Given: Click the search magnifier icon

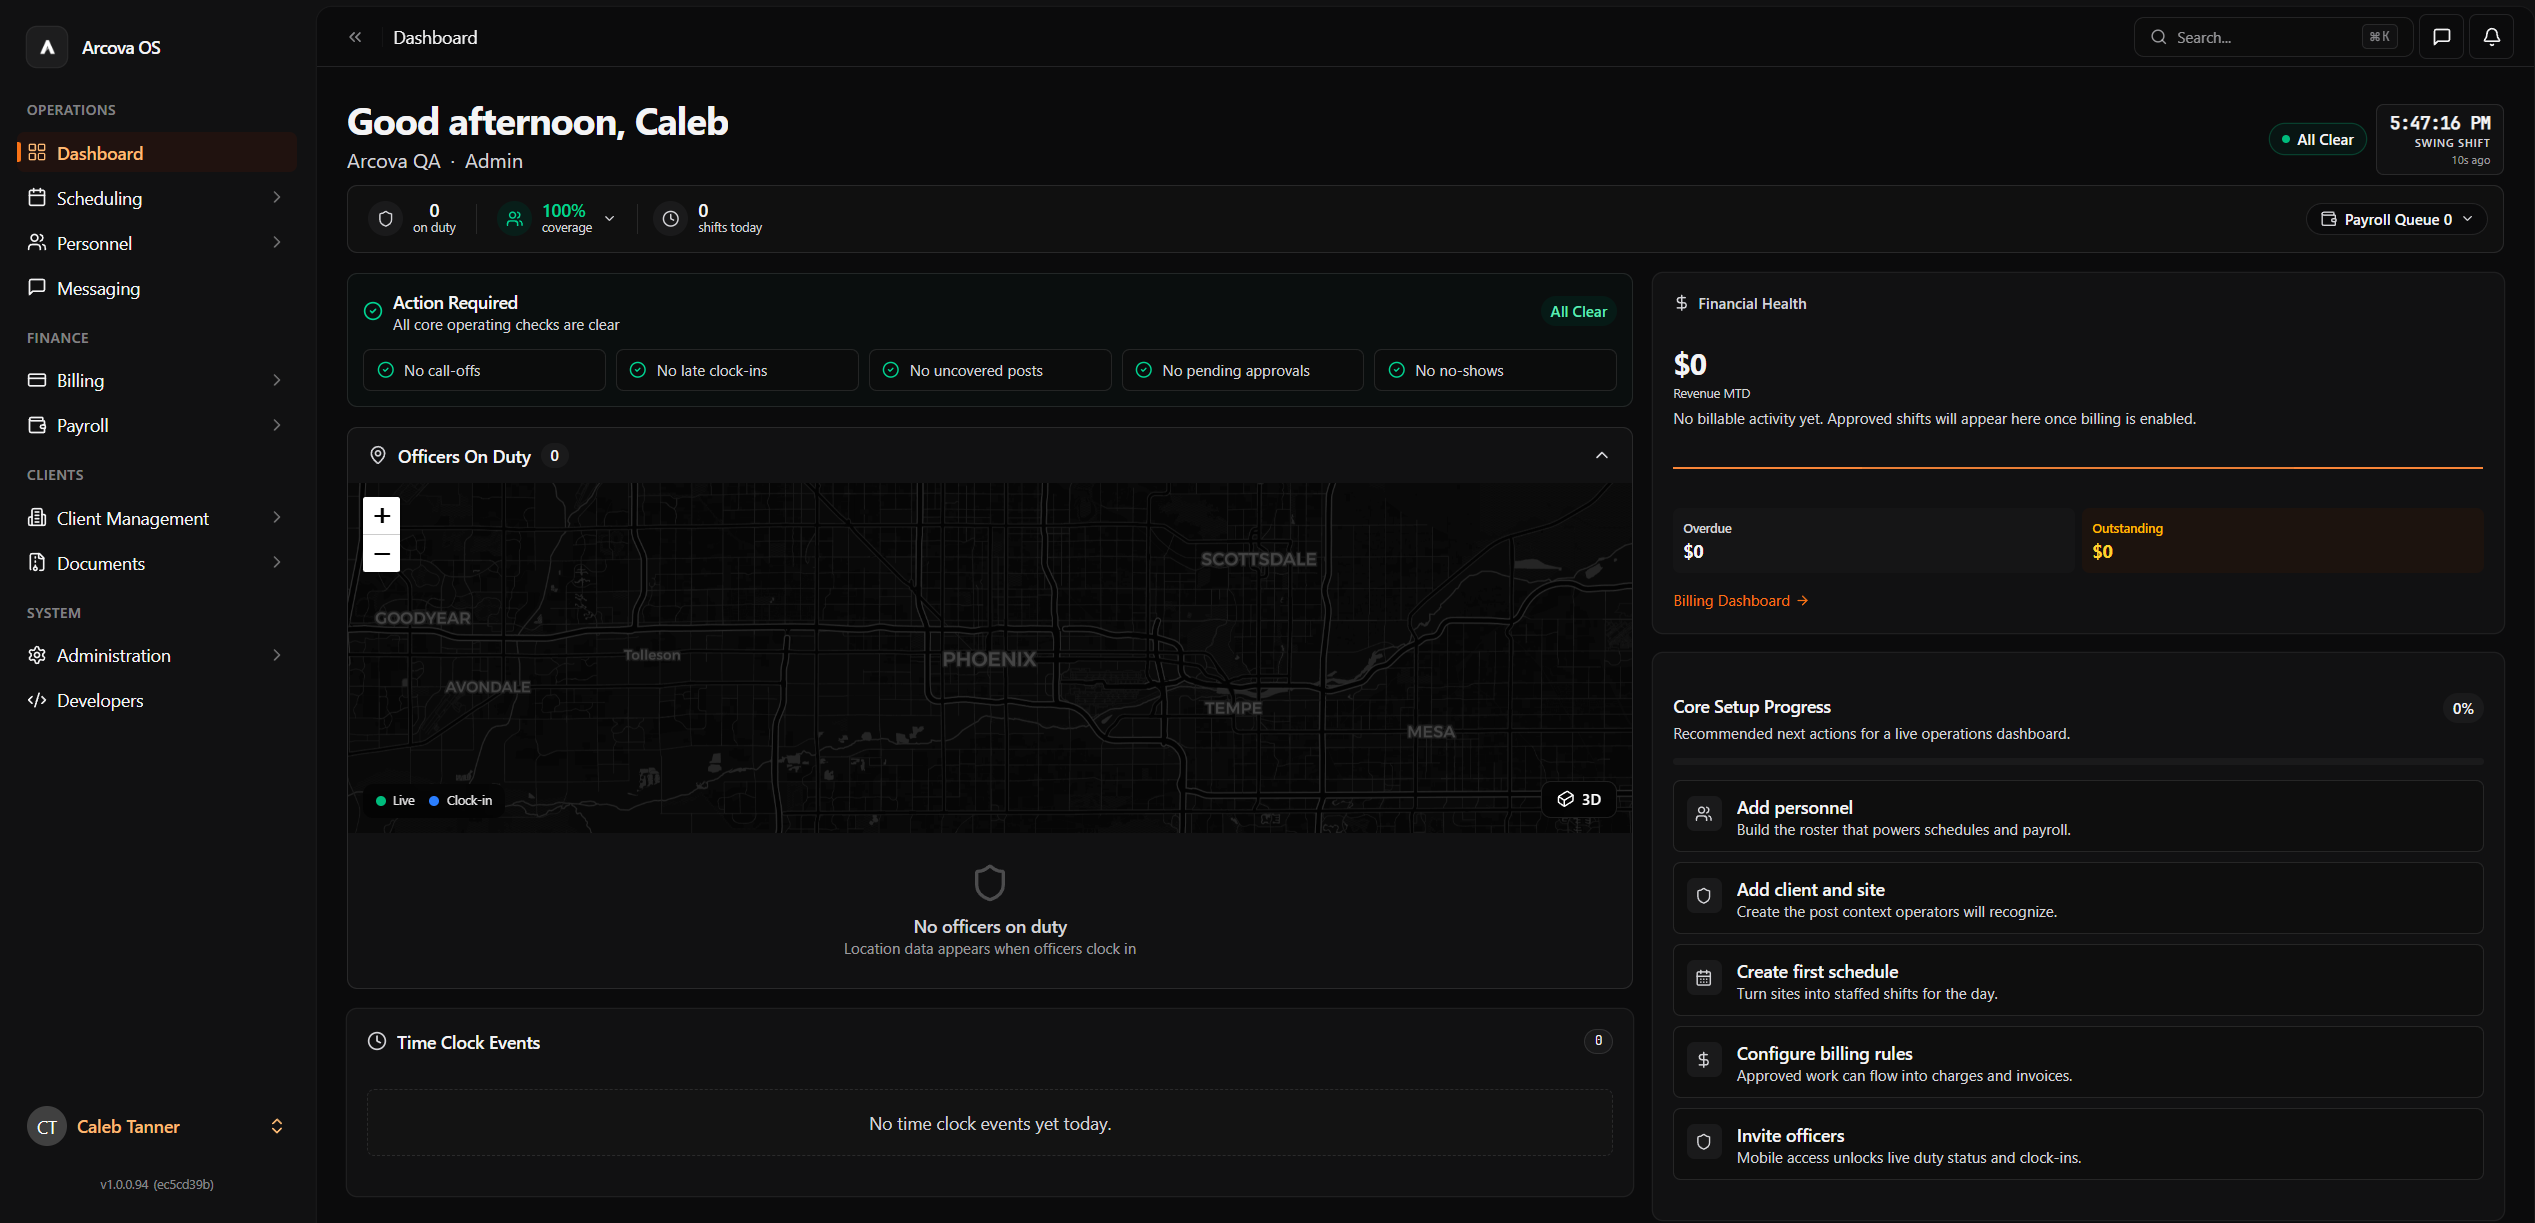Looking at the screenshot, I should [x=2159, y=37].
